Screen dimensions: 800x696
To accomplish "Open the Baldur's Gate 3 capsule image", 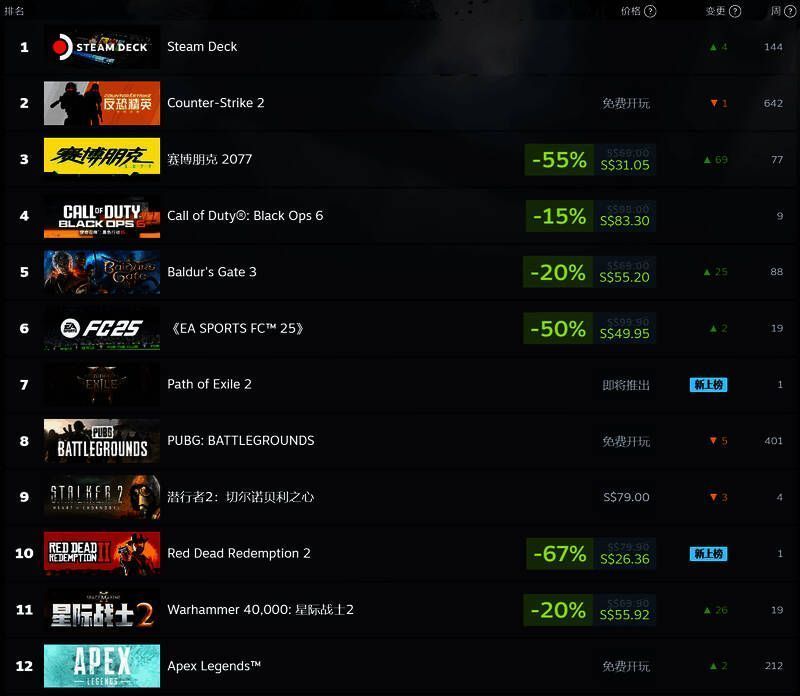I will pos(102,272).
